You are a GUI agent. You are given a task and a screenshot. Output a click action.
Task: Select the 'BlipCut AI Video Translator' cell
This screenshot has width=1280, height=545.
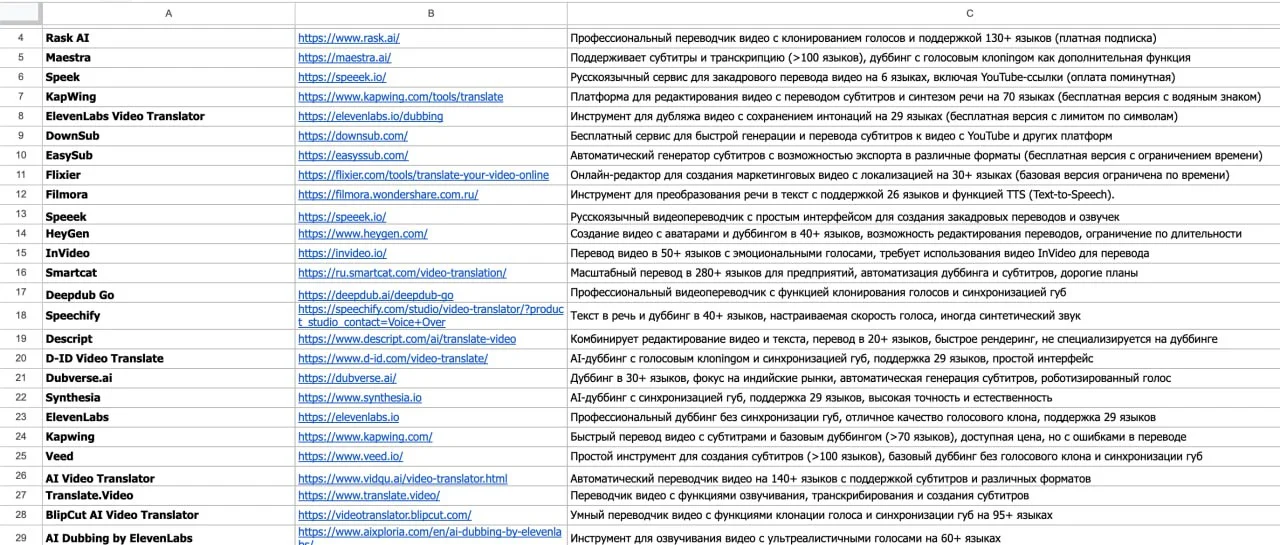coord(168,515)
